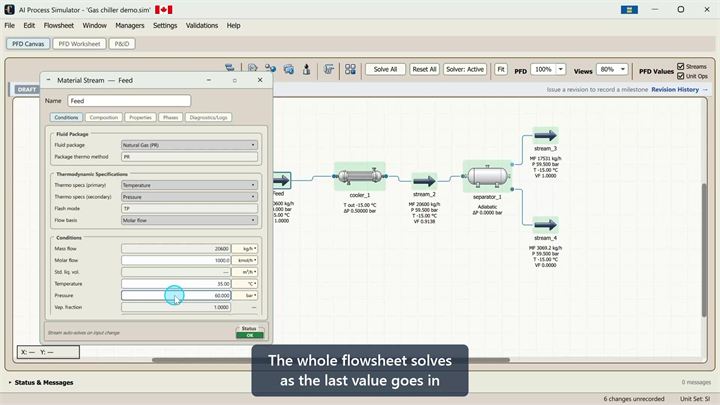Open the Mass flow kg/h unit dropdown
The image size is (720, 405).
click(x=245, y=248)
